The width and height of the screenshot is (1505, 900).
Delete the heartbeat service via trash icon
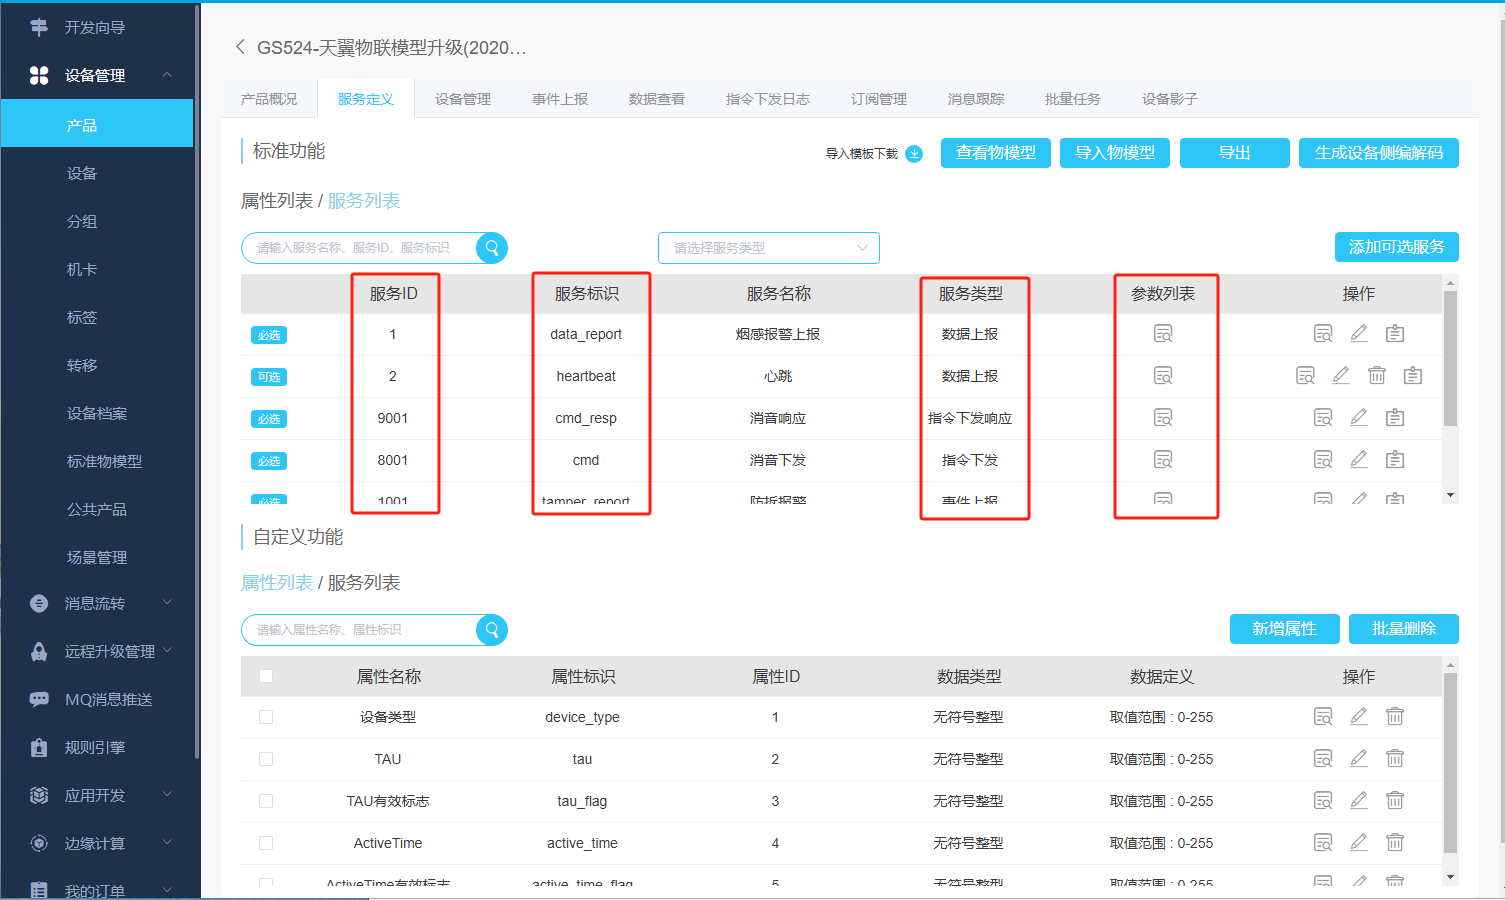point(1377,376)
